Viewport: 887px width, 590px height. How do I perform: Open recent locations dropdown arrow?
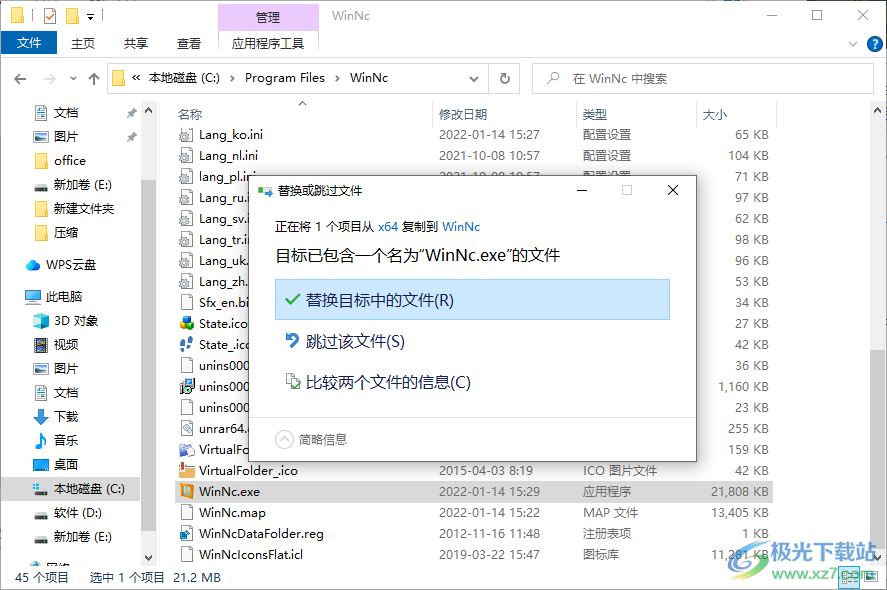coord(73,79)
